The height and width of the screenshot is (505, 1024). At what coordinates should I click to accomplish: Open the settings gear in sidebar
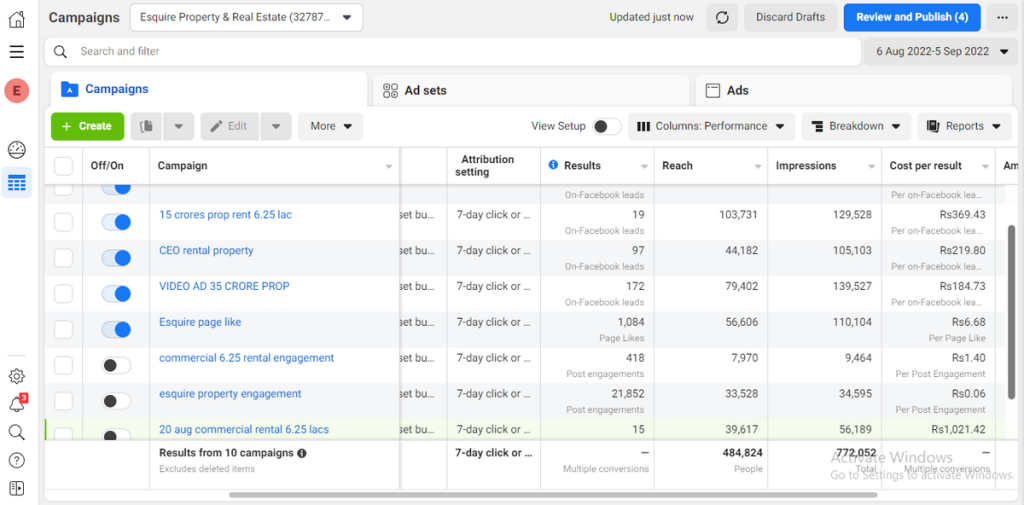pos(16,376)
